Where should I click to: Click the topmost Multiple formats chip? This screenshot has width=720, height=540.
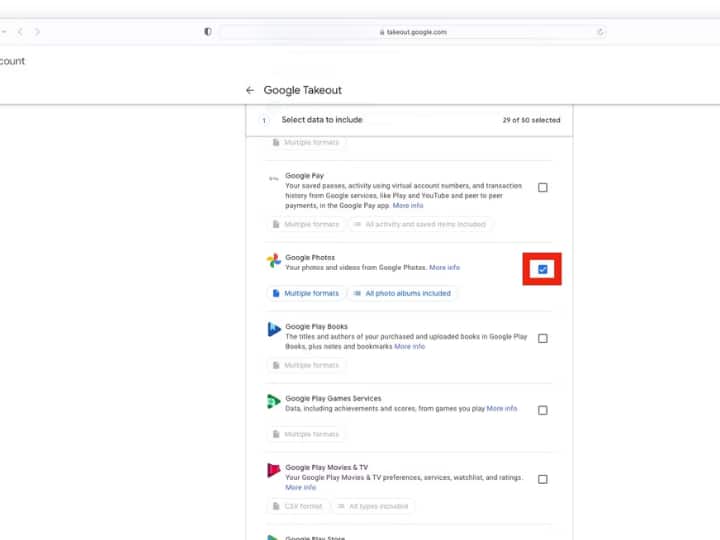coord(306,142)
